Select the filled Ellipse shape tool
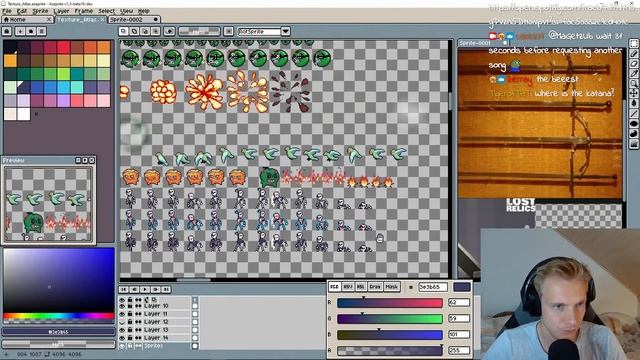The image size is (640, 360). (634, 124)
